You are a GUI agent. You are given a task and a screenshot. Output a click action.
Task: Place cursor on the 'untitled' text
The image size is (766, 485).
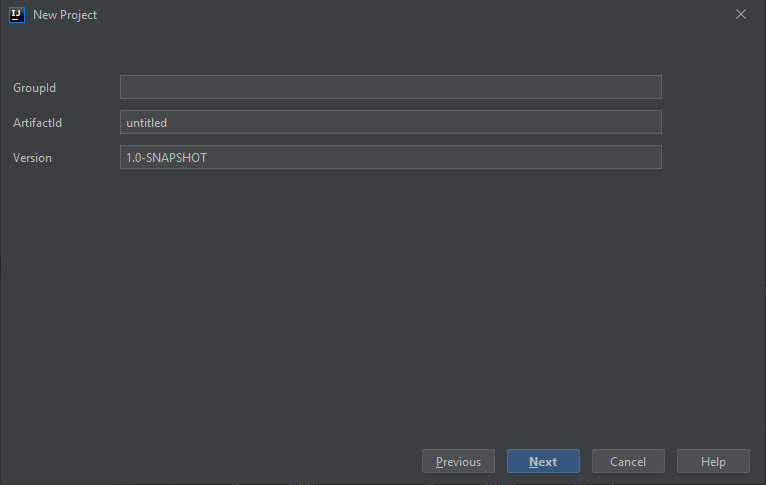pyautogui.click(x=146, y=123)
